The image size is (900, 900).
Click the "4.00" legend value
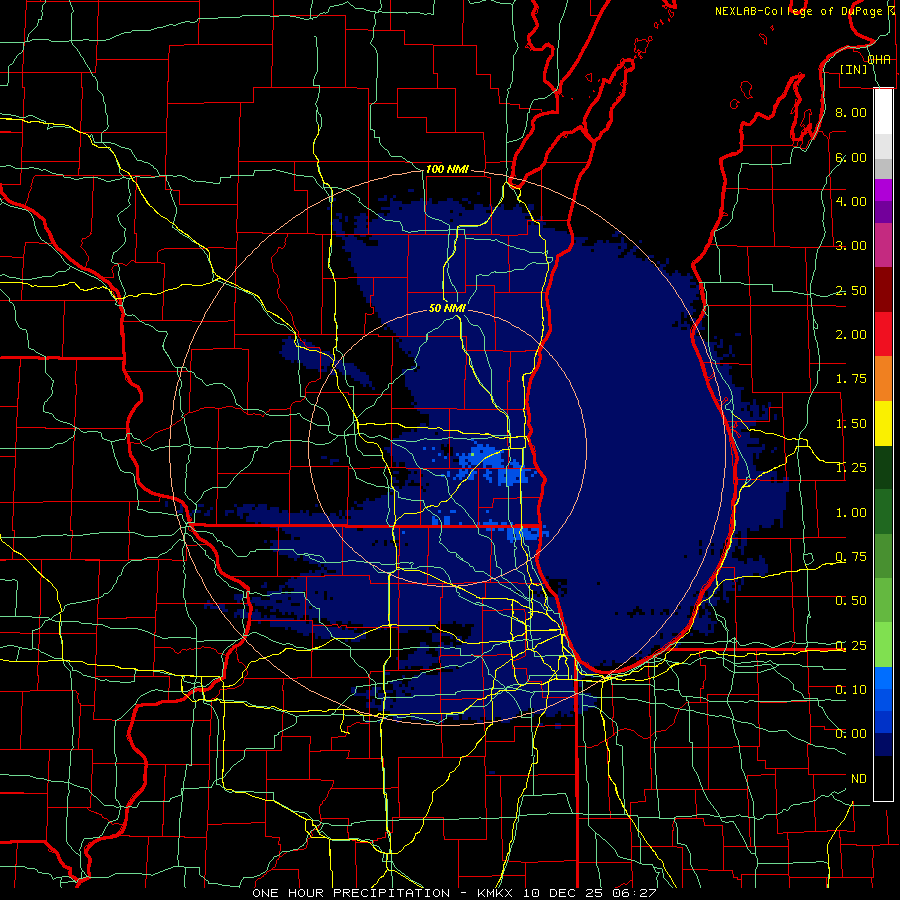click(x=851, y=201)
